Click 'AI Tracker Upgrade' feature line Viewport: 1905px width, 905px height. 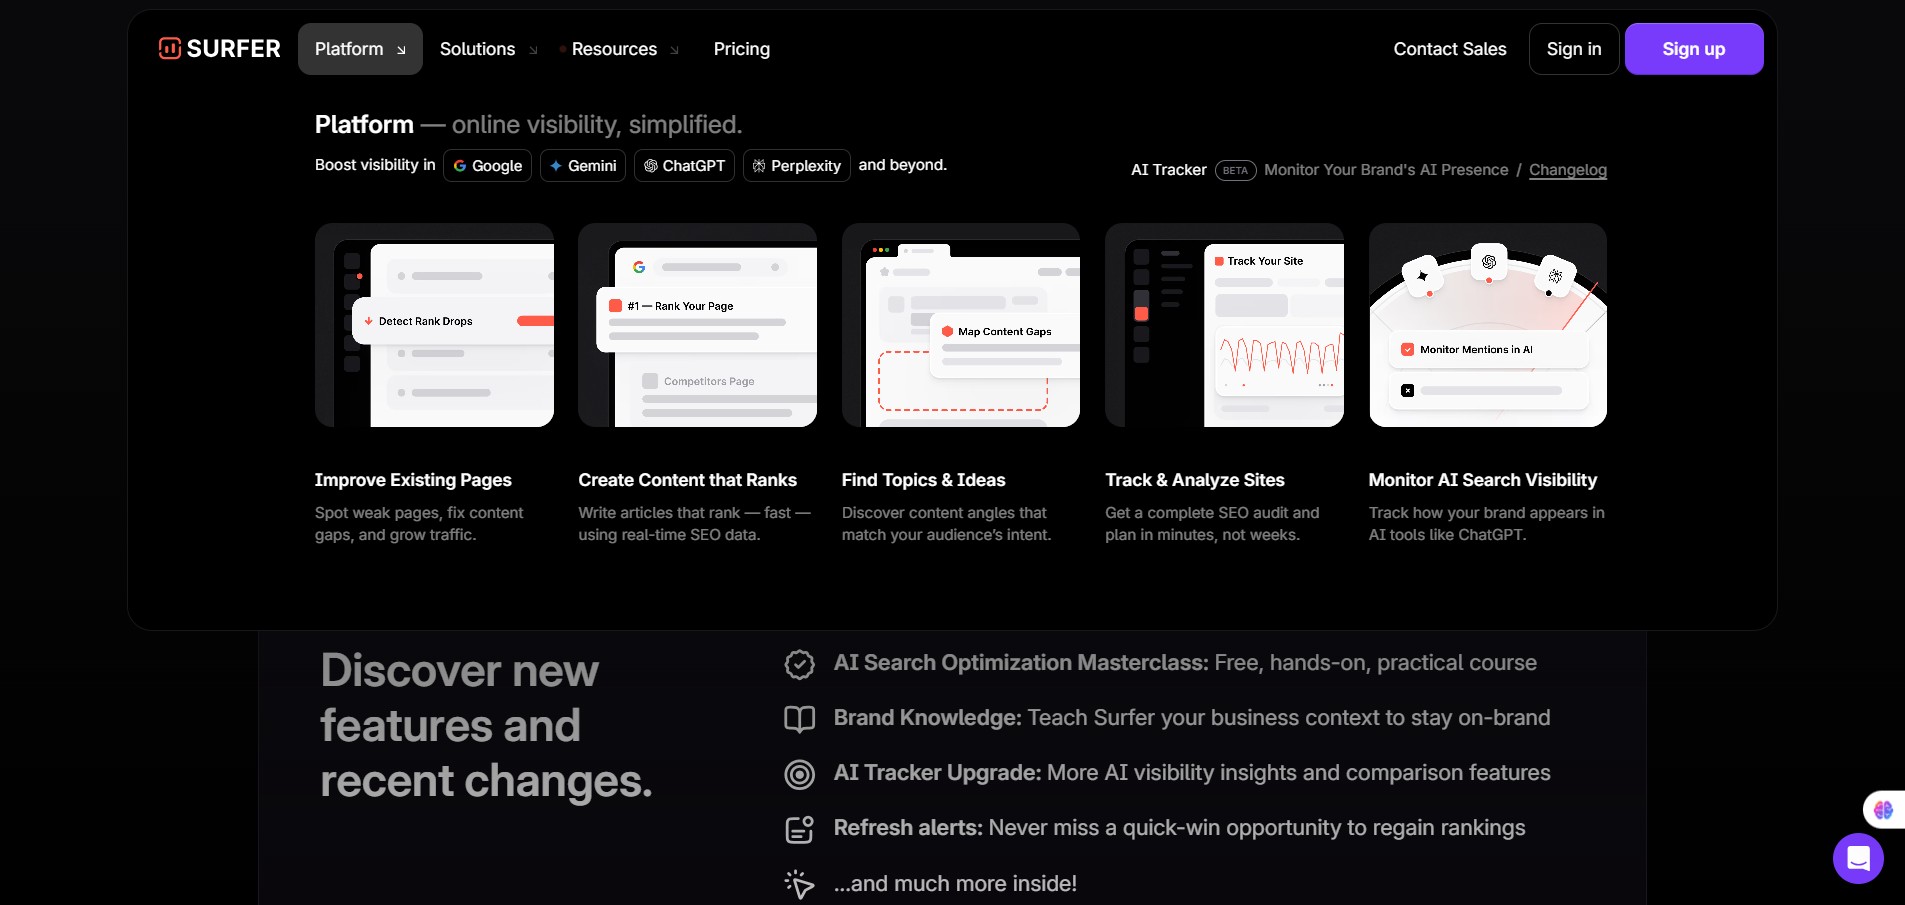point(1192,773)
